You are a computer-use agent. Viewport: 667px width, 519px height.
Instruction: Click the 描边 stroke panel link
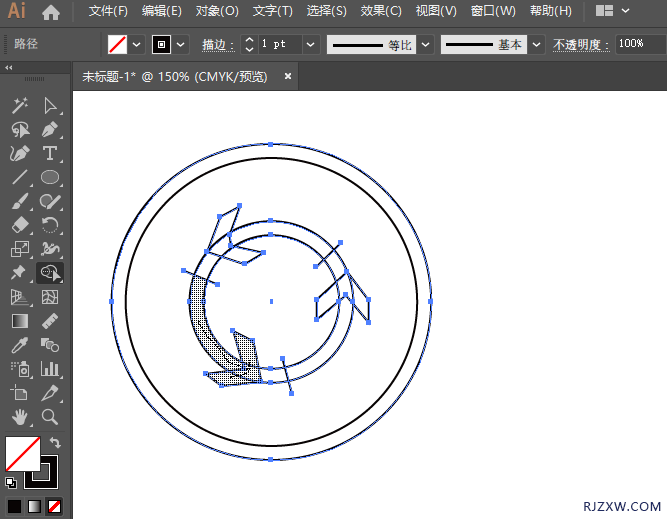tap(217, 45)
